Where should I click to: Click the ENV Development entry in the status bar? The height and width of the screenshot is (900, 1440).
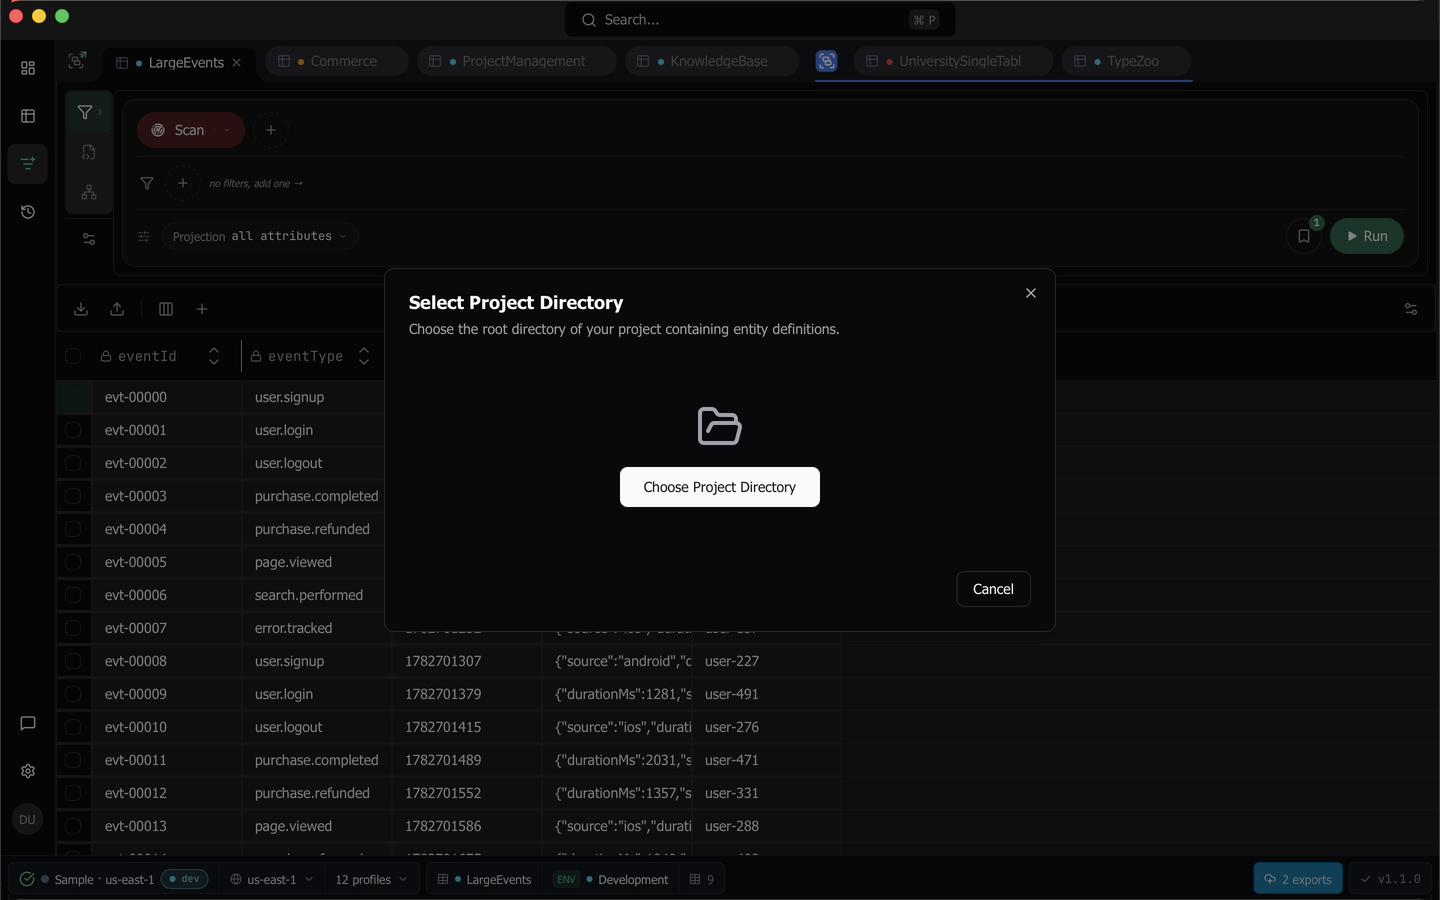[612, 879]
